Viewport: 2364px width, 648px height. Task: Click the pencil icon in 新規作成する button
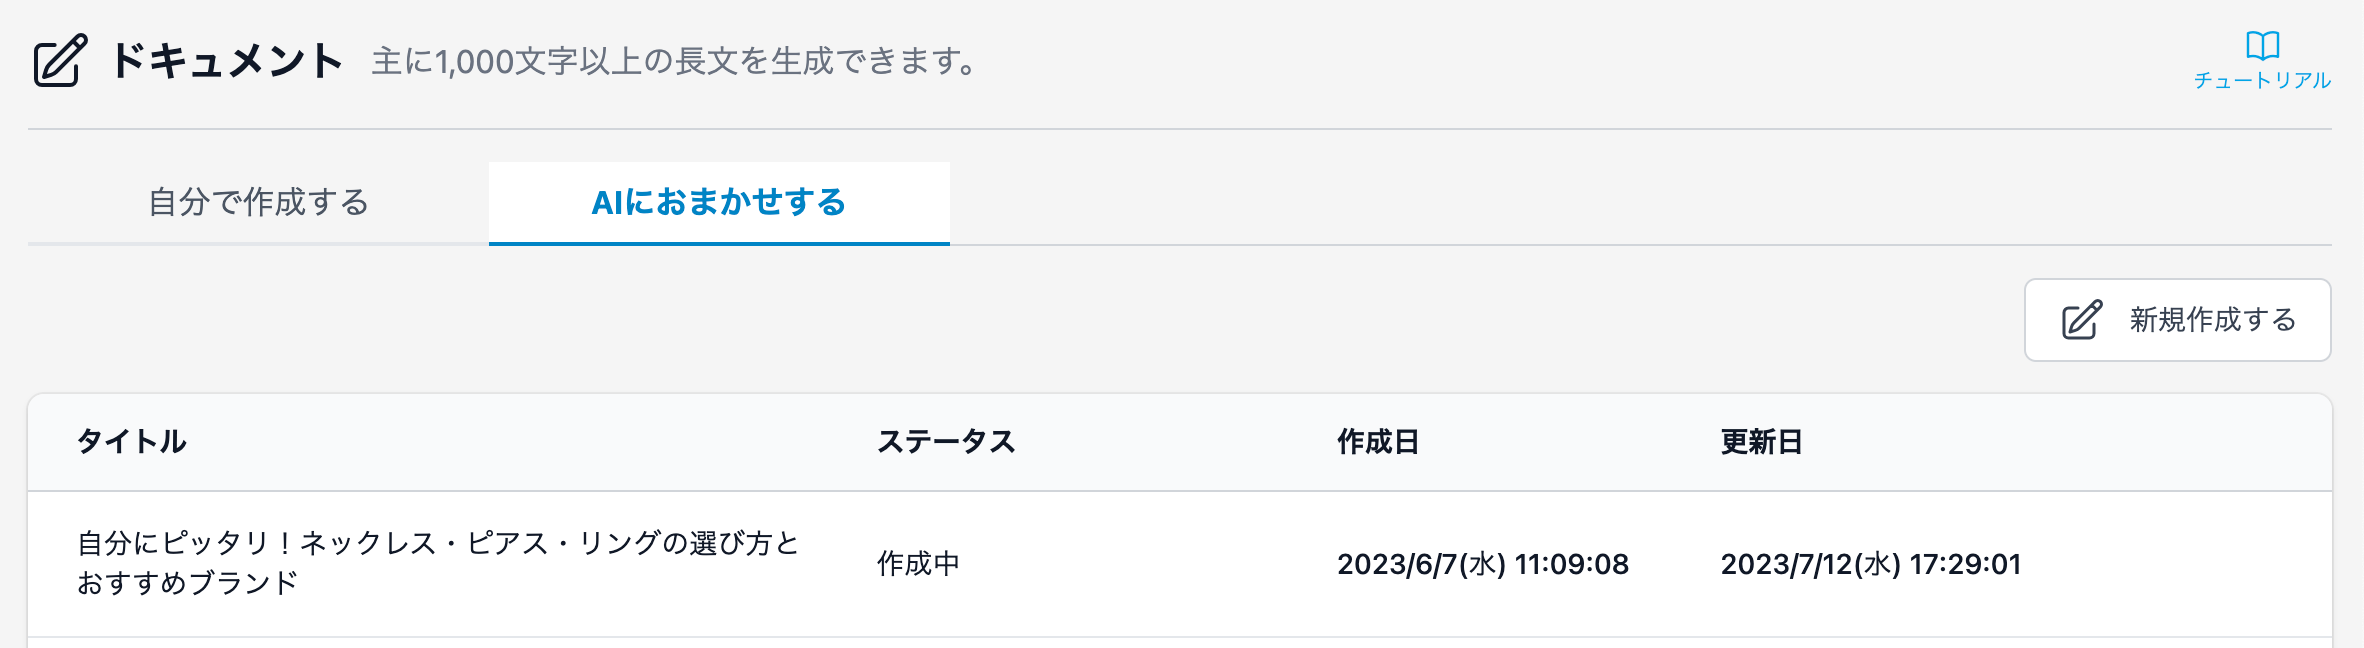(2082, 320)
